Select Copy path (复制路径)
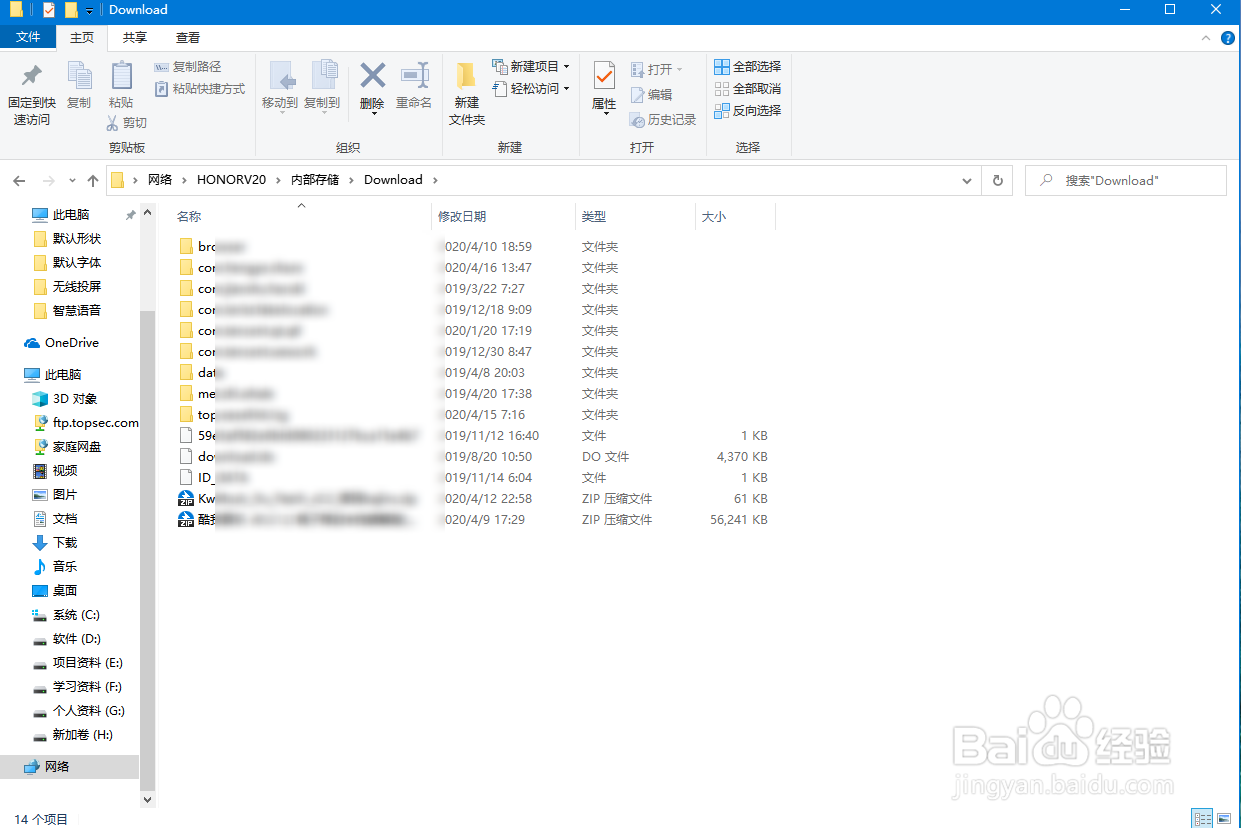The width and height of the screenshot is (1241, 828). [188, 67]
